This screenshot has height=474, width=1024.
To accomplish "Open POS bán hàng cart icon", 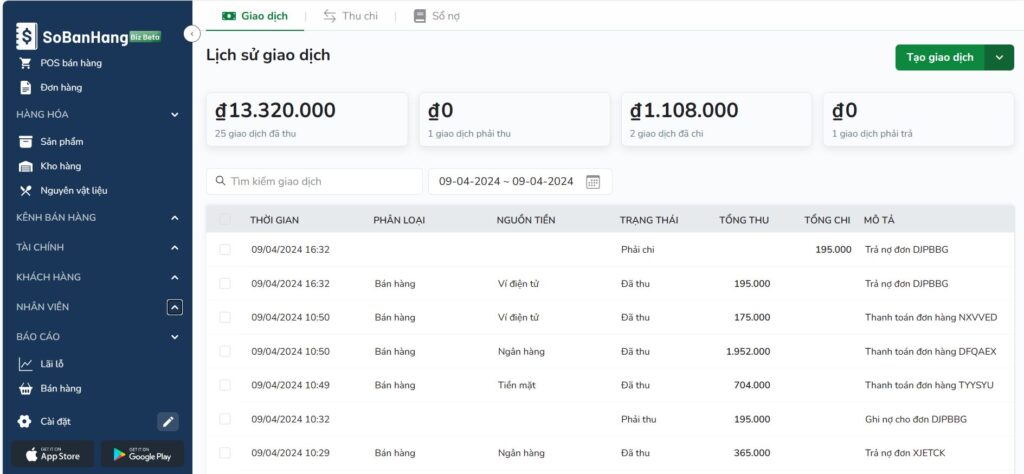I will coord(25,63).
